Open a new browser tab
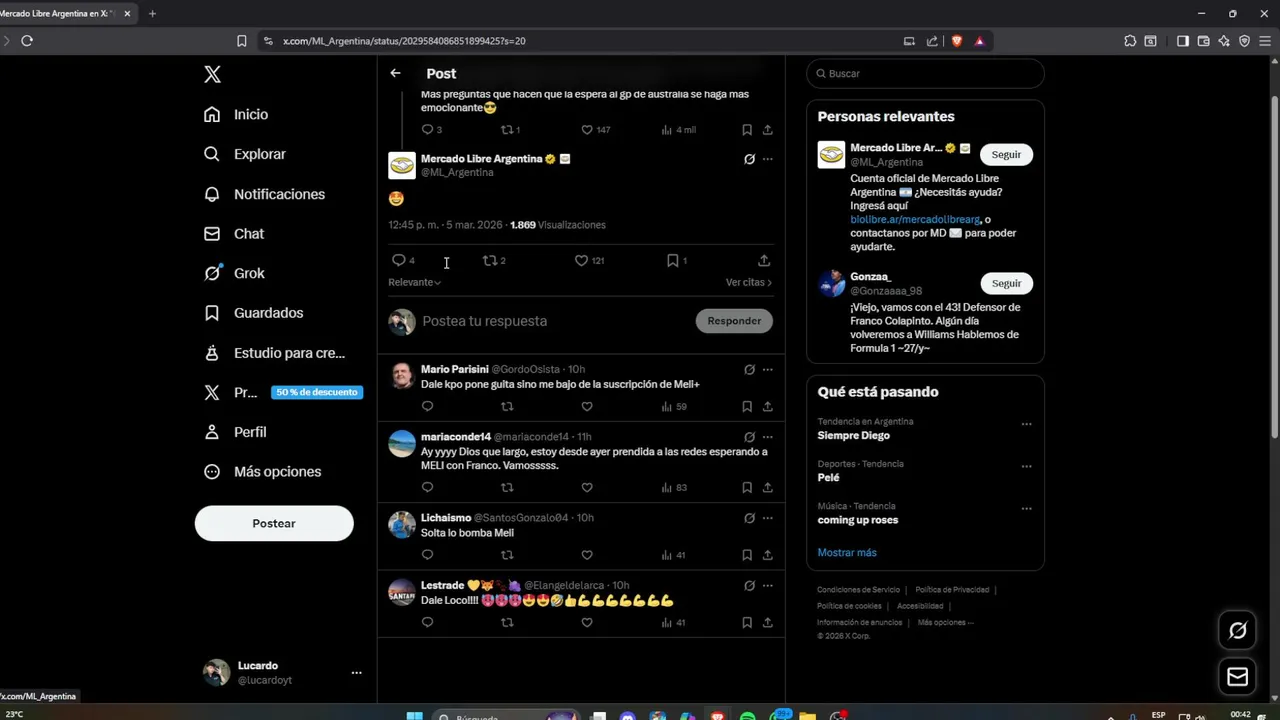1280x720 pixels. click(x=152, y=14)
